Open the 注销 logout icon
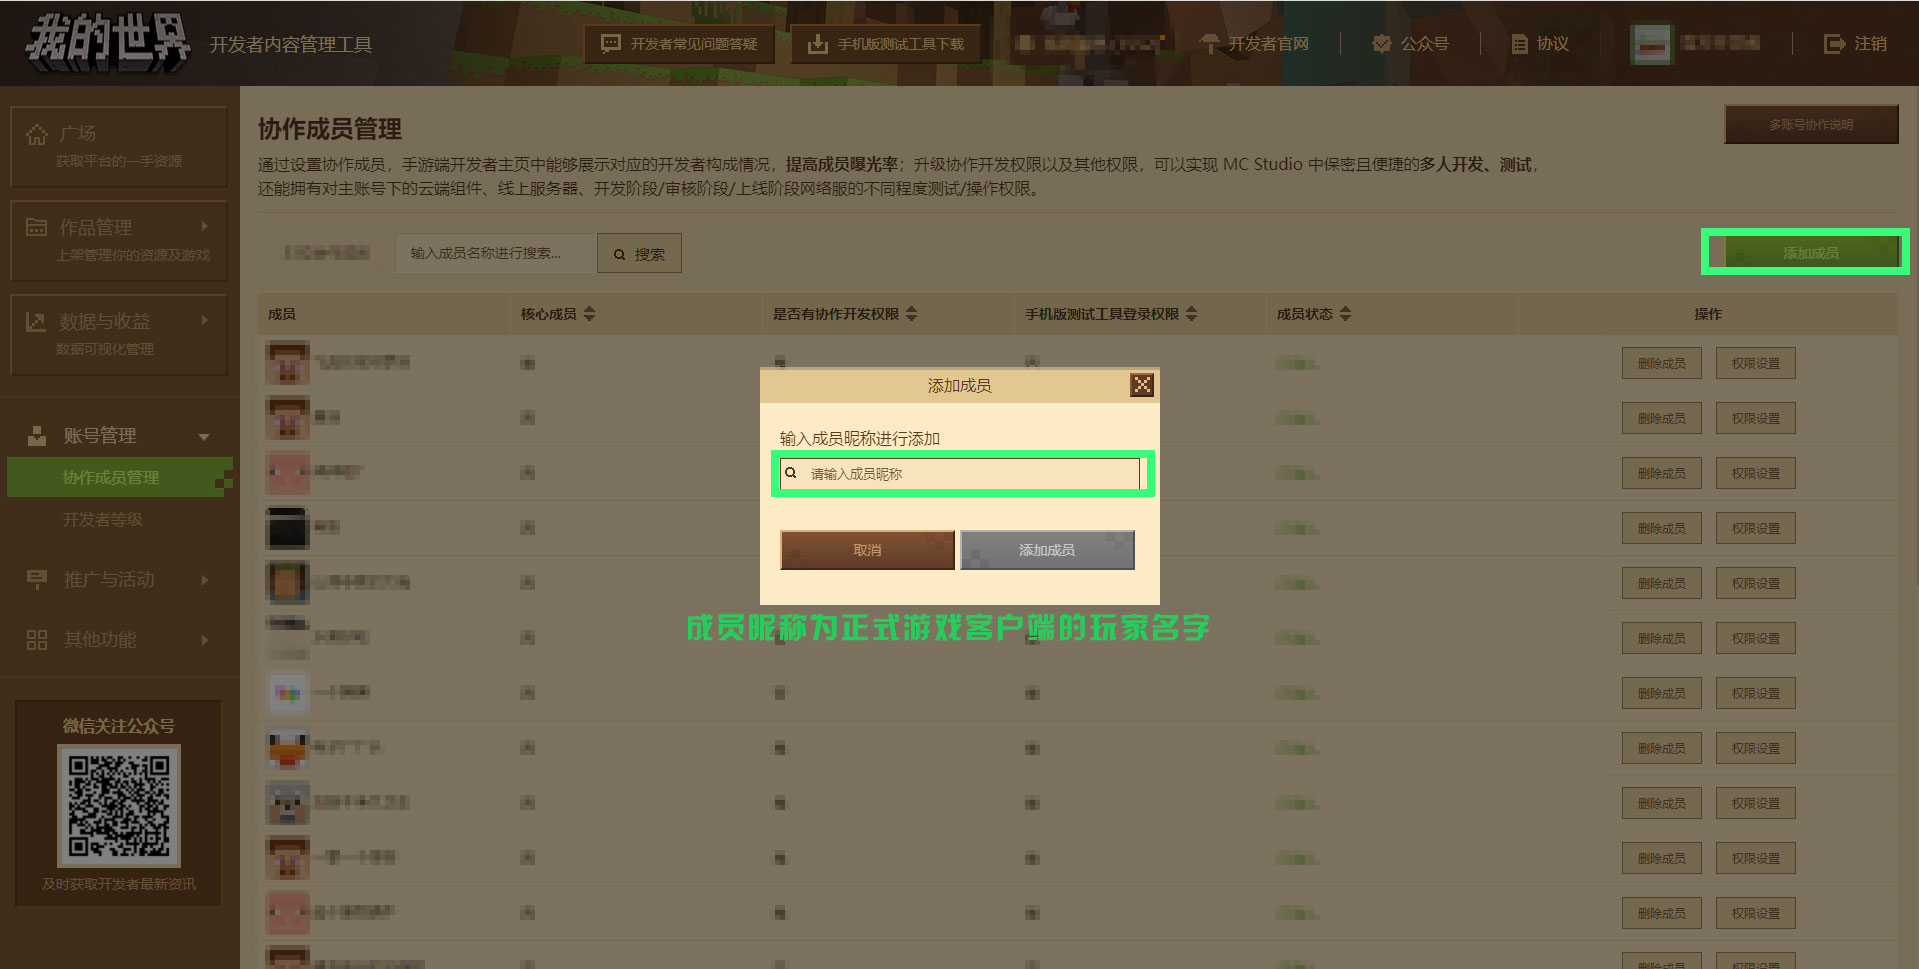This screenshot has height=969, width=1919. (1834, 44)
